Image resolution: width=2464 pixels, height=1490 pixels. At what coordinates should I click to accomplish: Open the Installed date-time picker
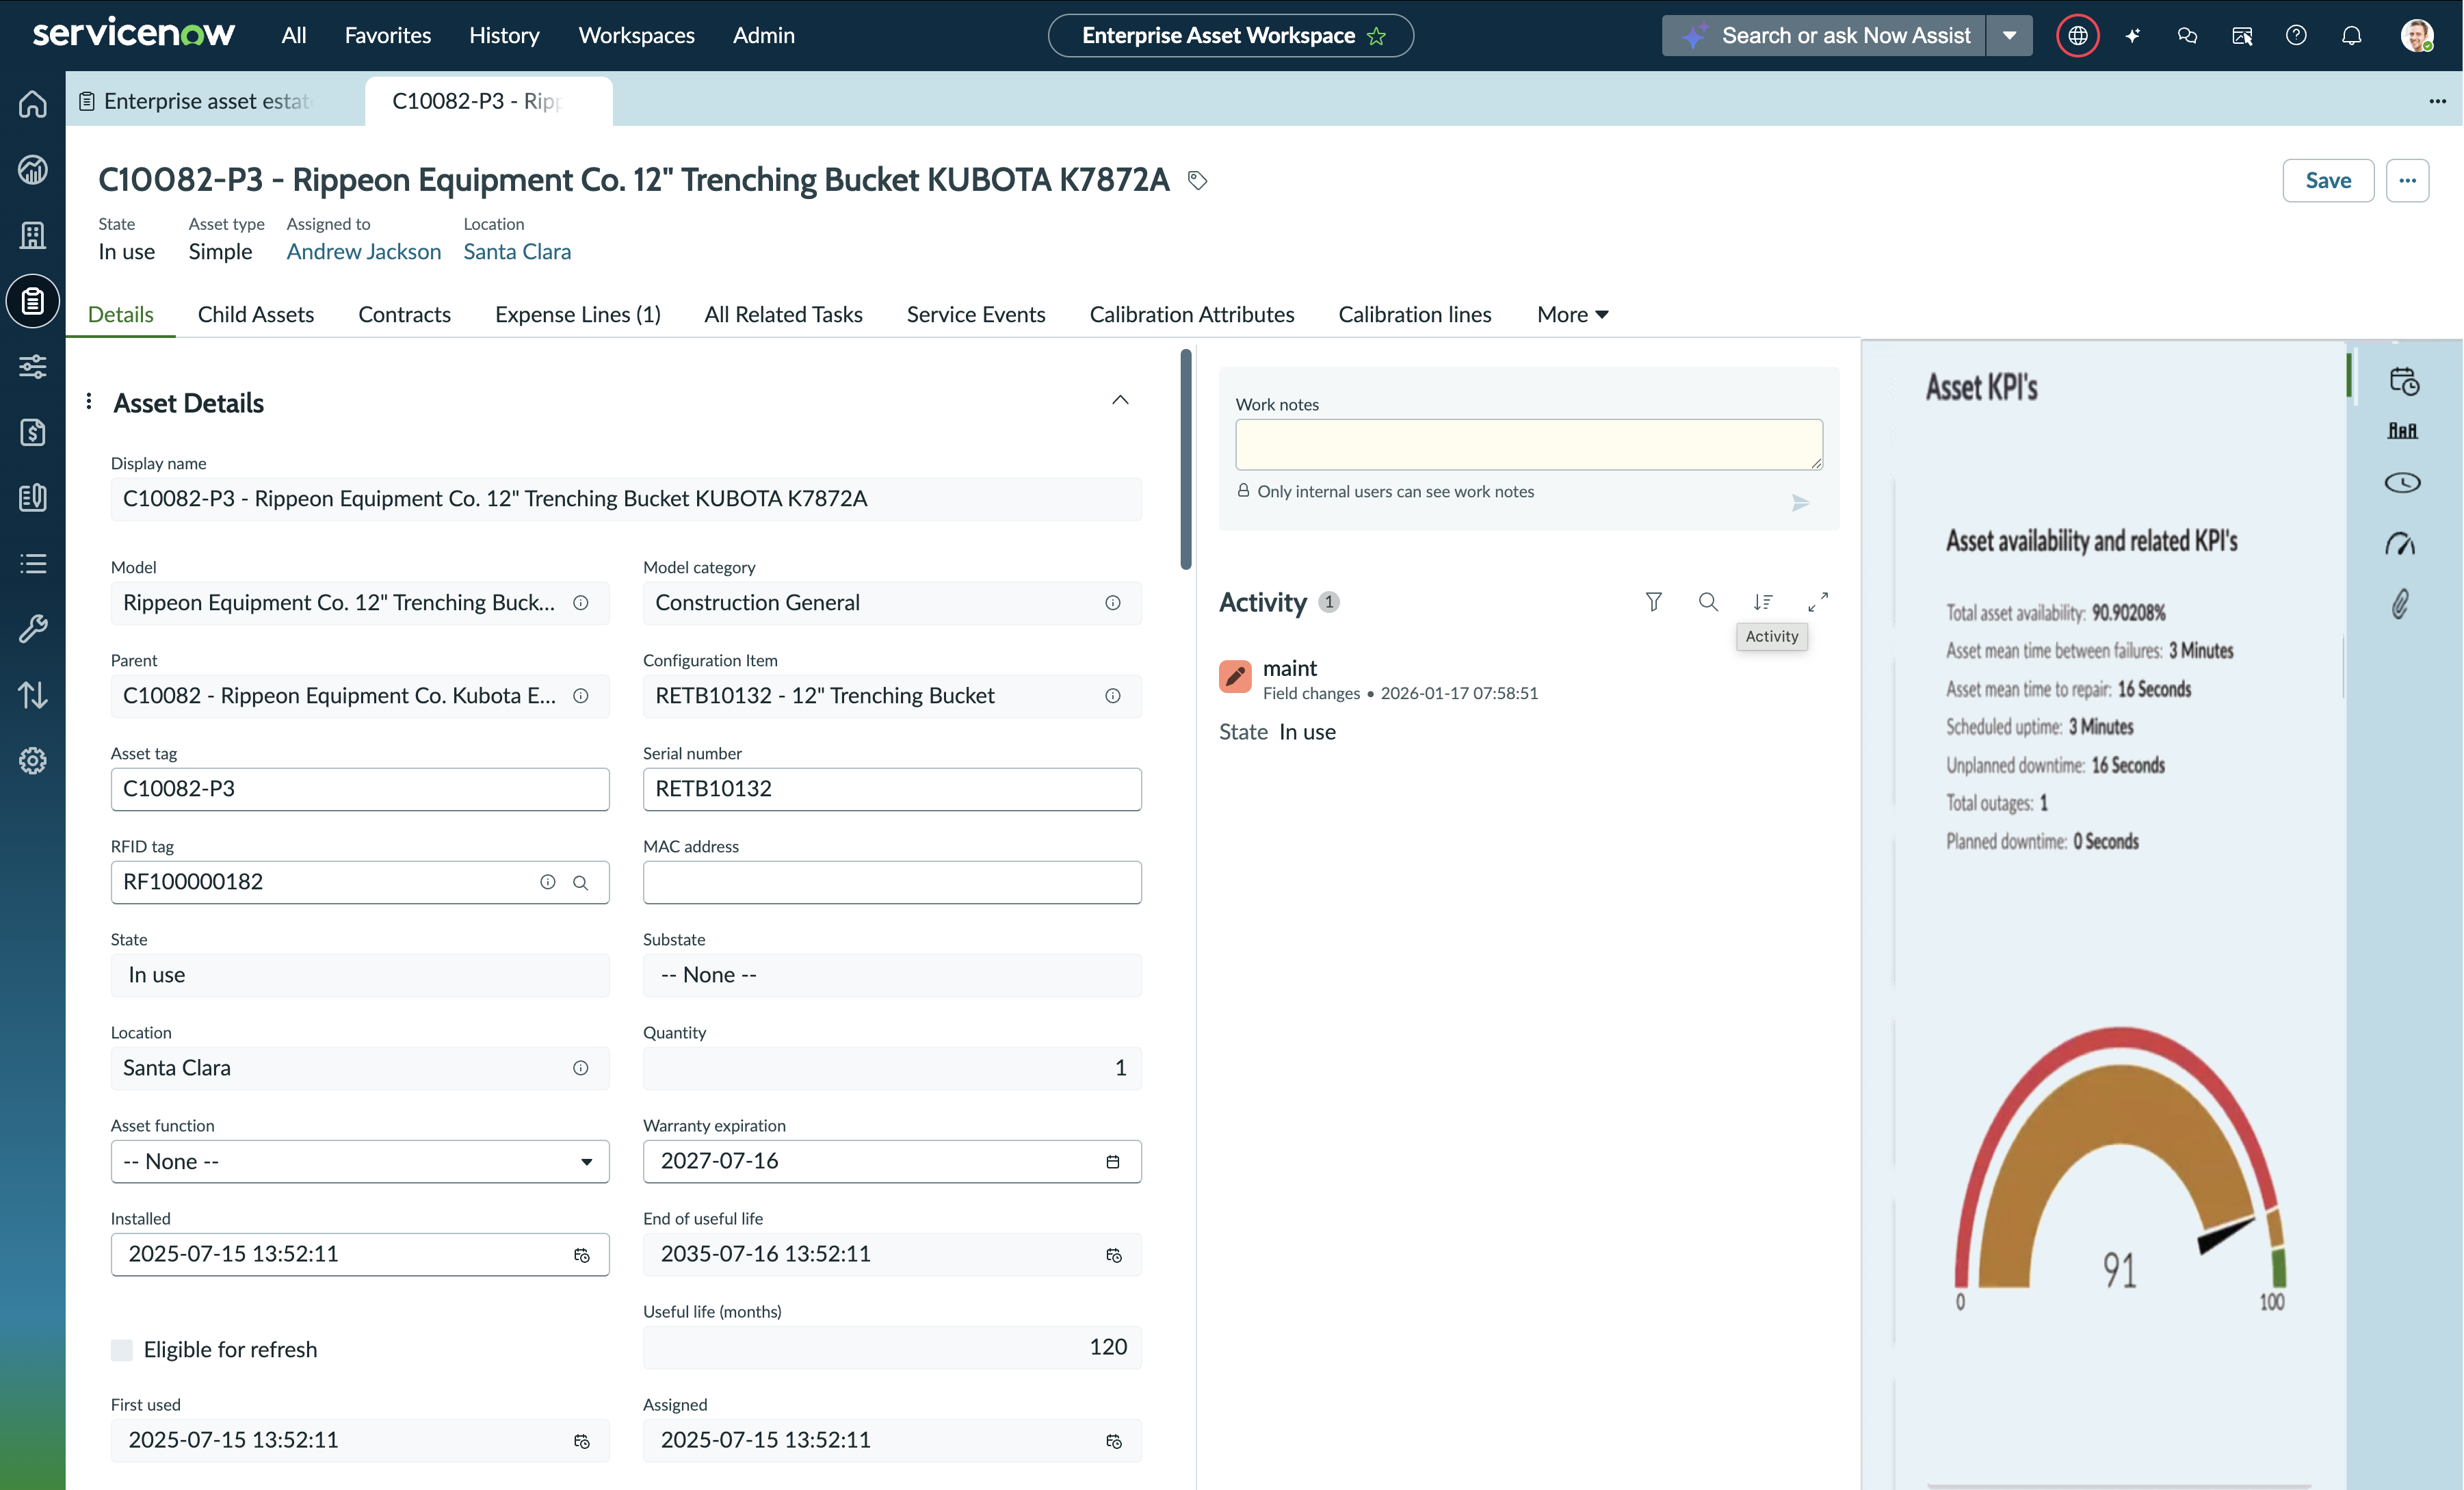(x=581, y=1255)
